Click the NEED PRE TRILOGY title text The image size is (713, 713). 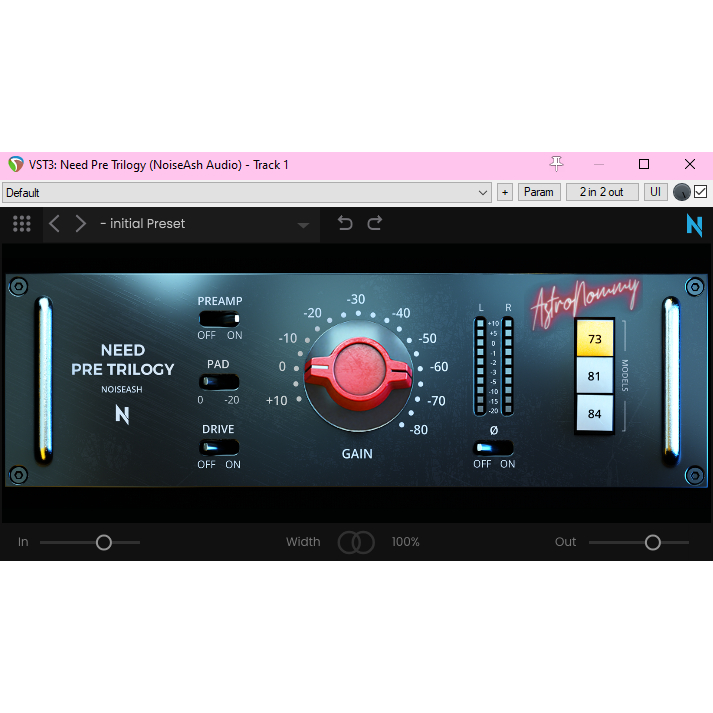tap(122, 360)
